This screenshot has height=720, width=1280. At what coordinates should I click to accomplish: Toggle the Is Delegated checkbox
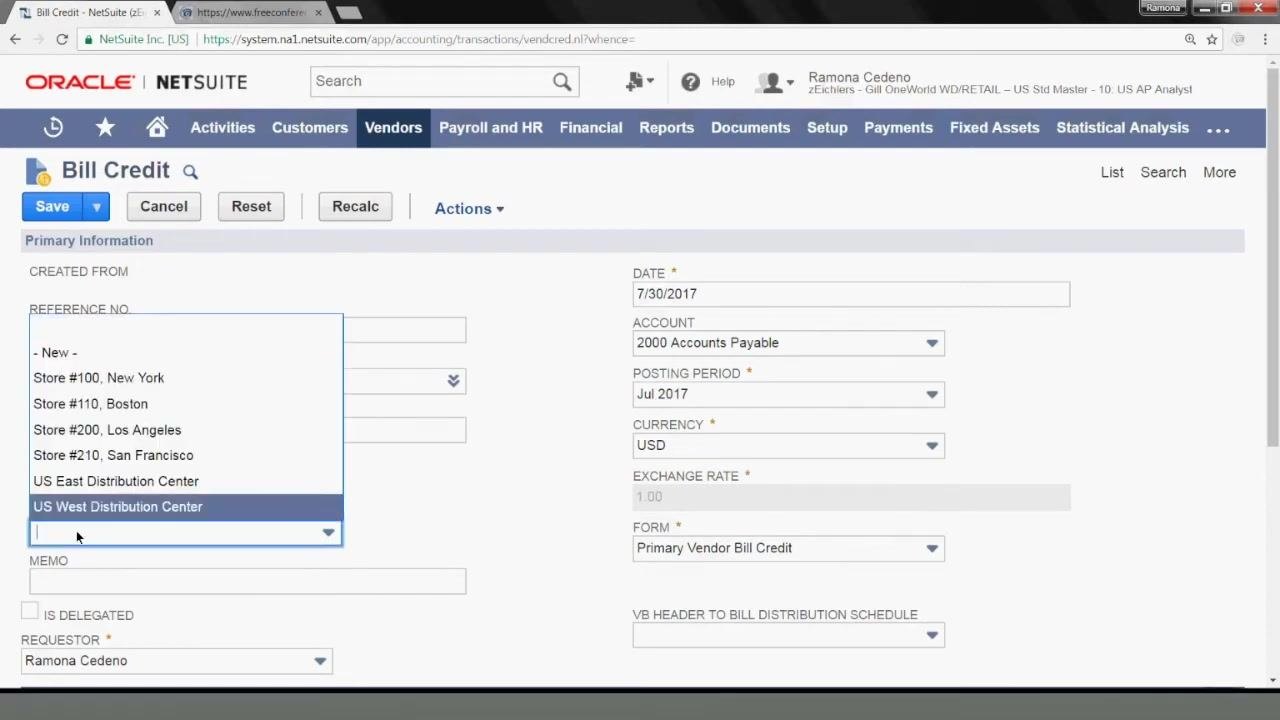(x=30, y=611)
